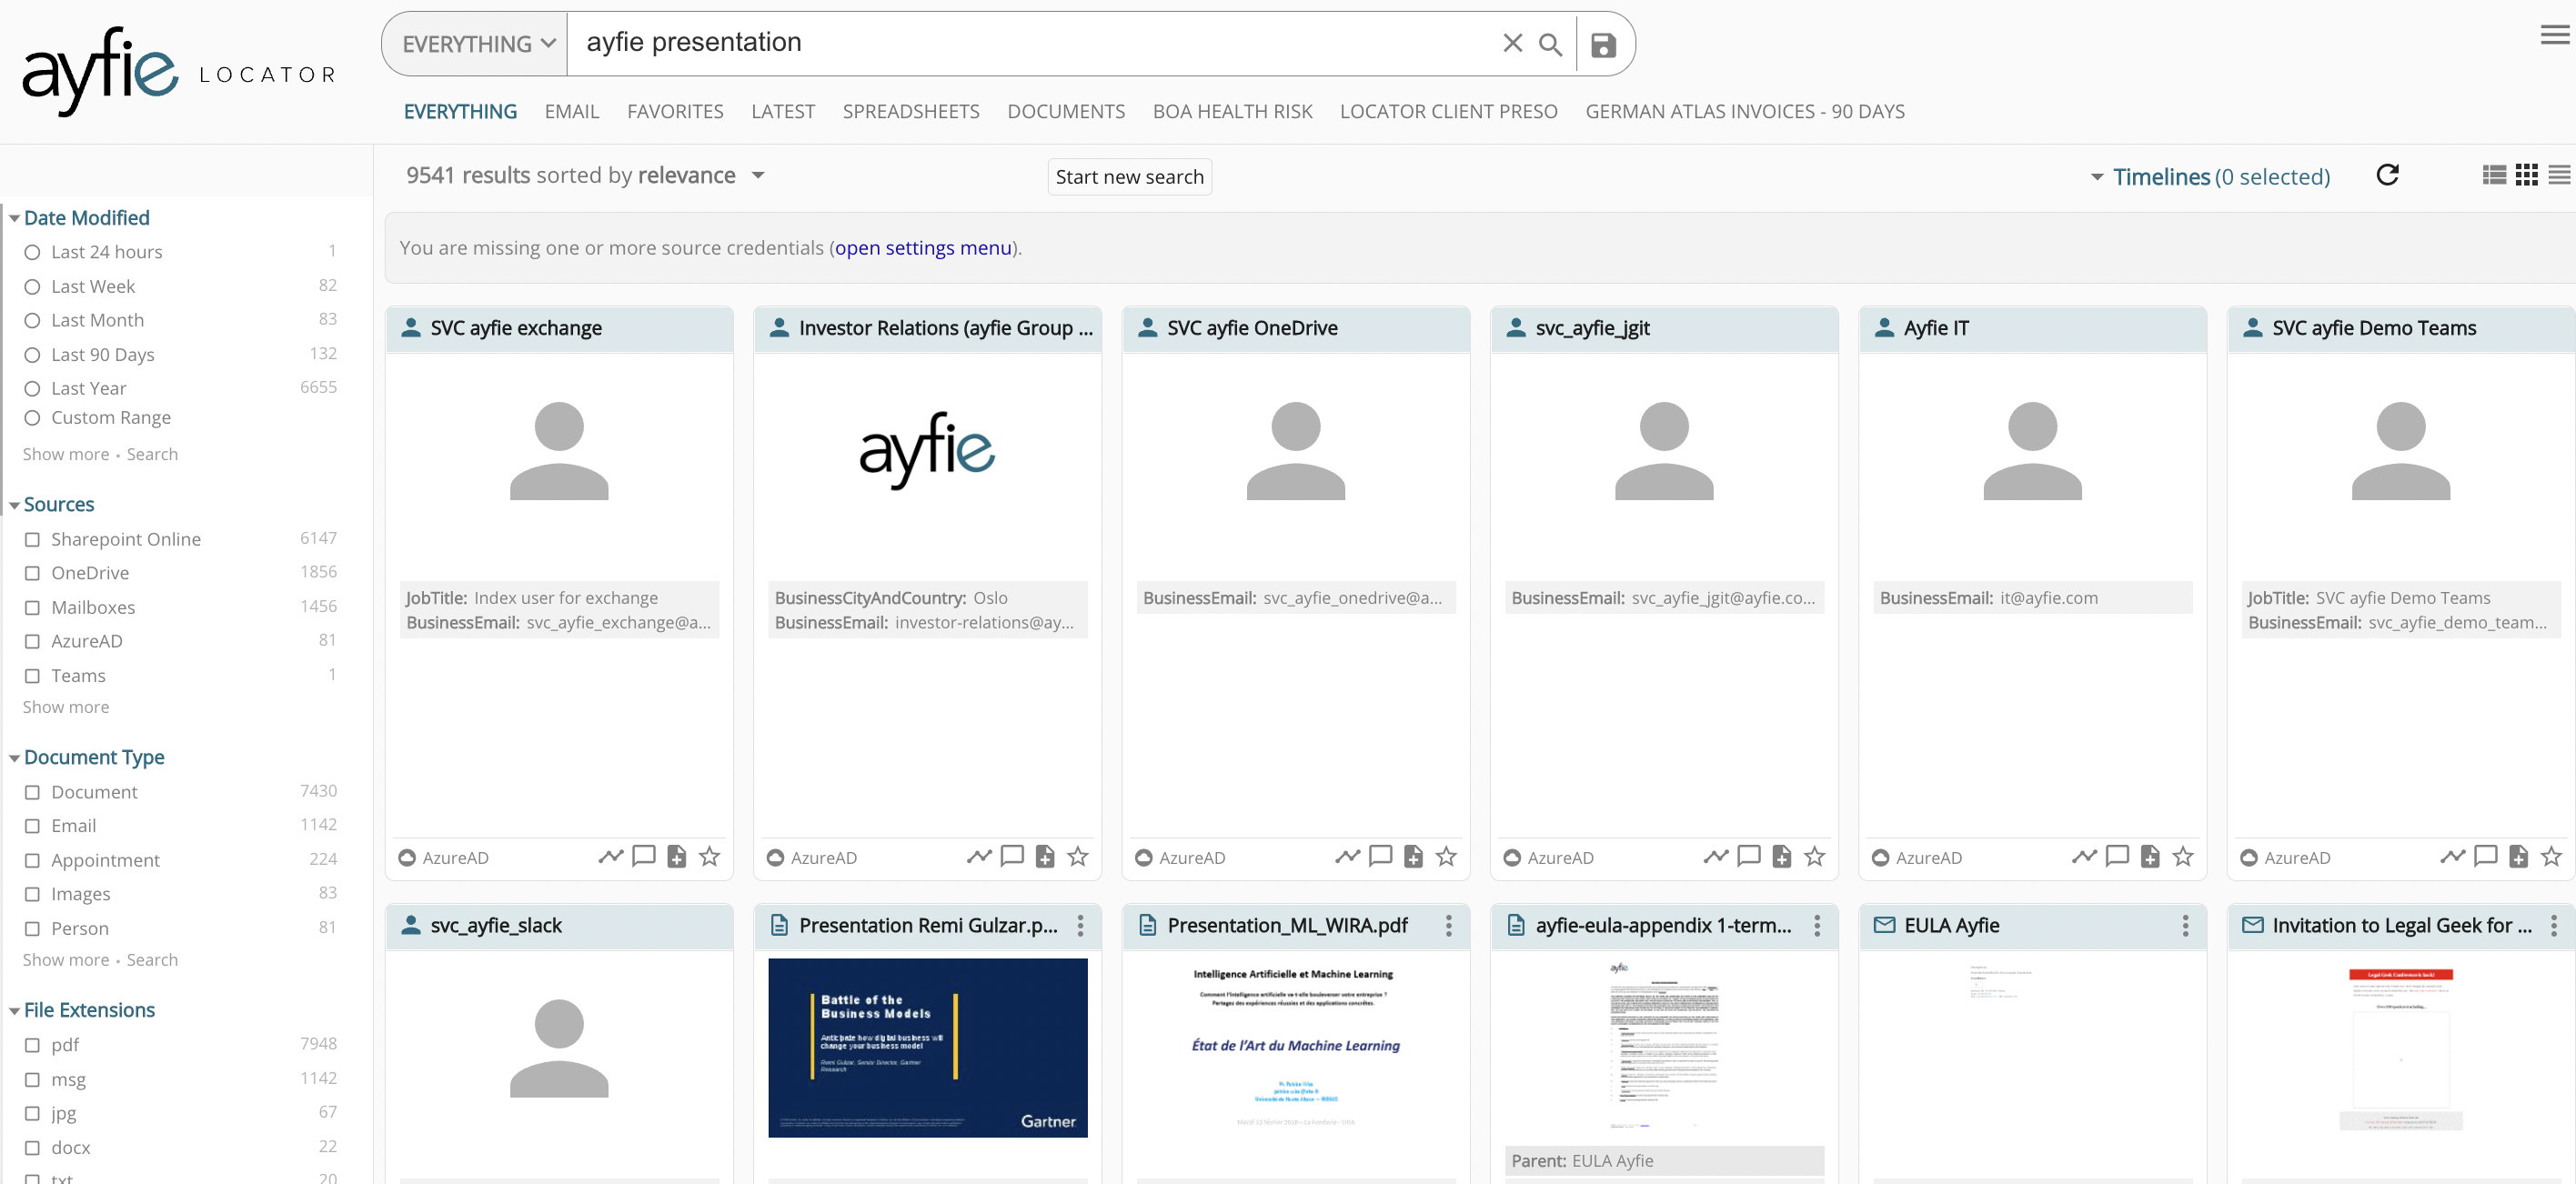The image size is (2576, 1184).
Task: Star the svc_ayfie_jgit card
Action: tap(1814, 856)
